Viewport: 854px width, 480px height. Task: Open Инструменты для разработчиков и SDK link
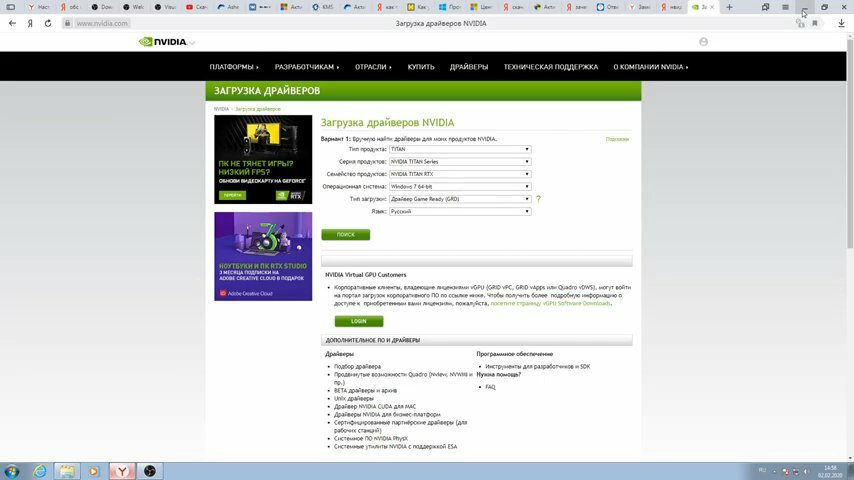(538, 367)
